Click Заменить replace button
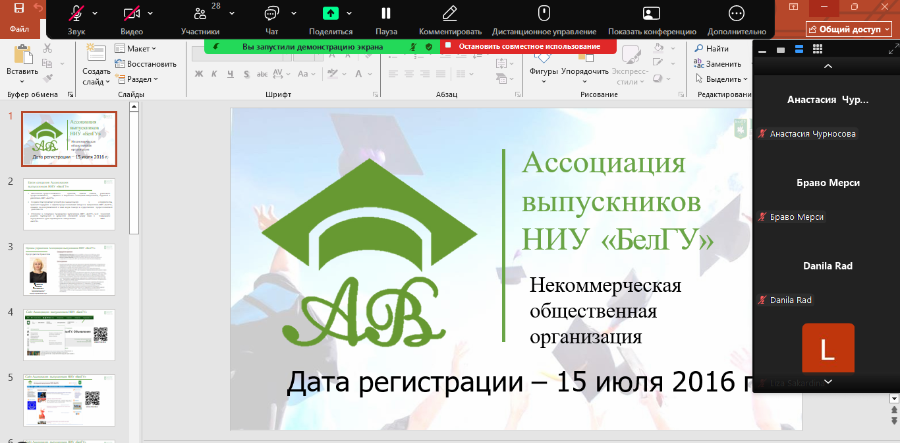Viewport: 900px width, 443px height. (x=716, y=64)
